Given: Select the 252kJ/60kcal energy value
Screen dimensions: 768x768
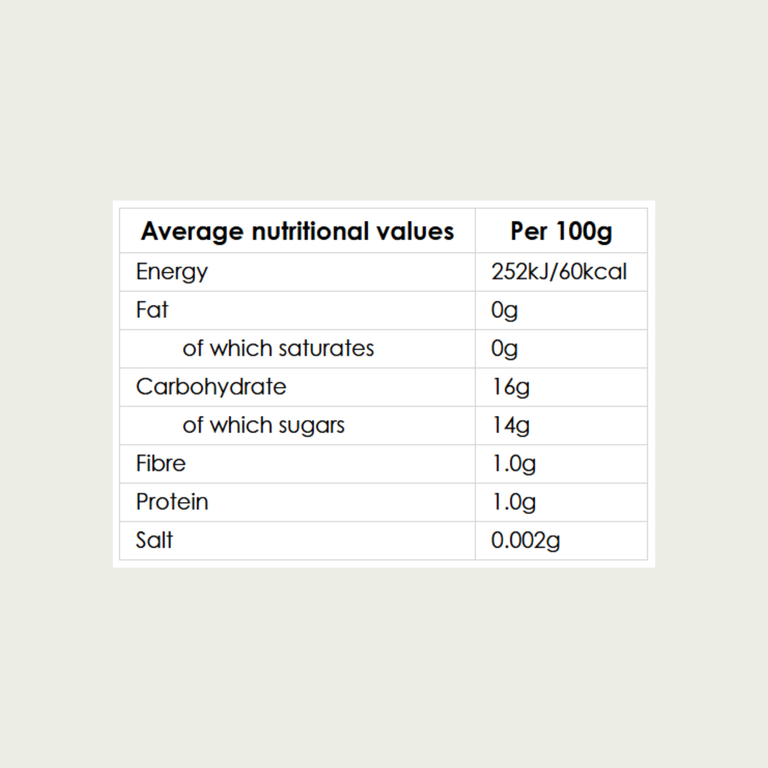Looking at the screenshot, I should point(559,272).
